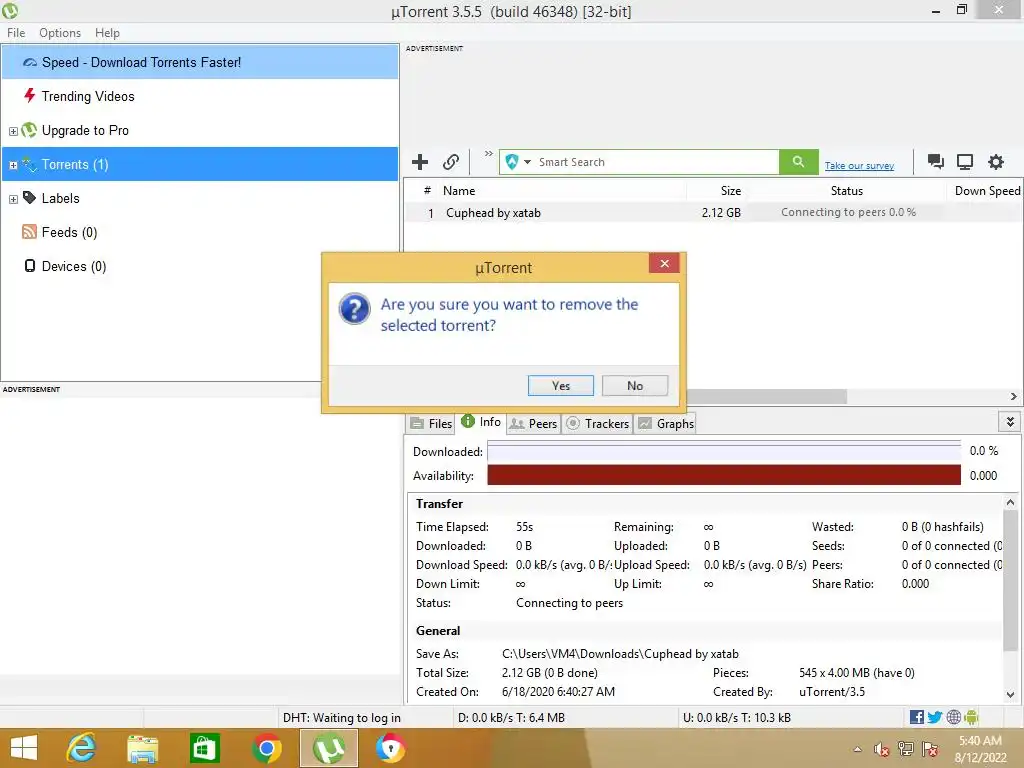Expand the Labels tree node
Screen dimensions: 1024x768
13,199
